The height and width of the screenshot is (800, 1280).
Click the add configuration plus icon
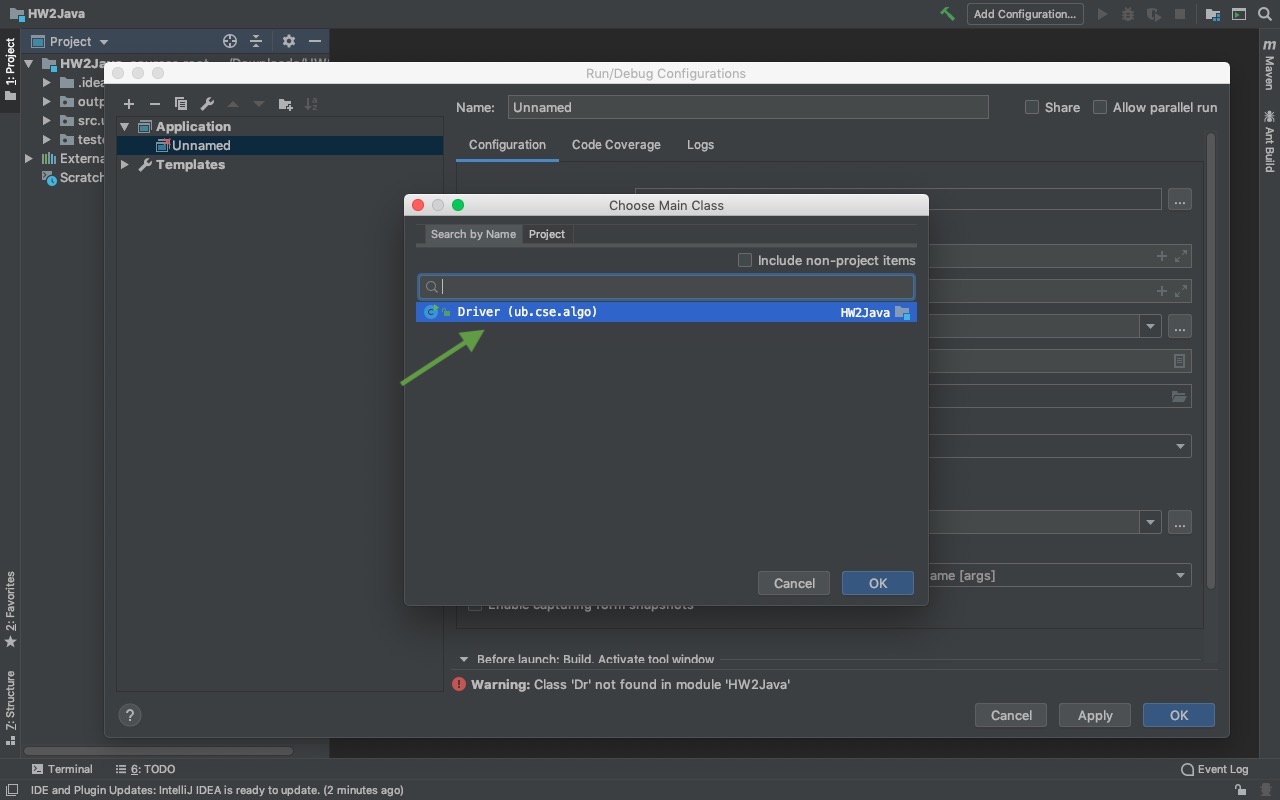click(x=129, y=104)
